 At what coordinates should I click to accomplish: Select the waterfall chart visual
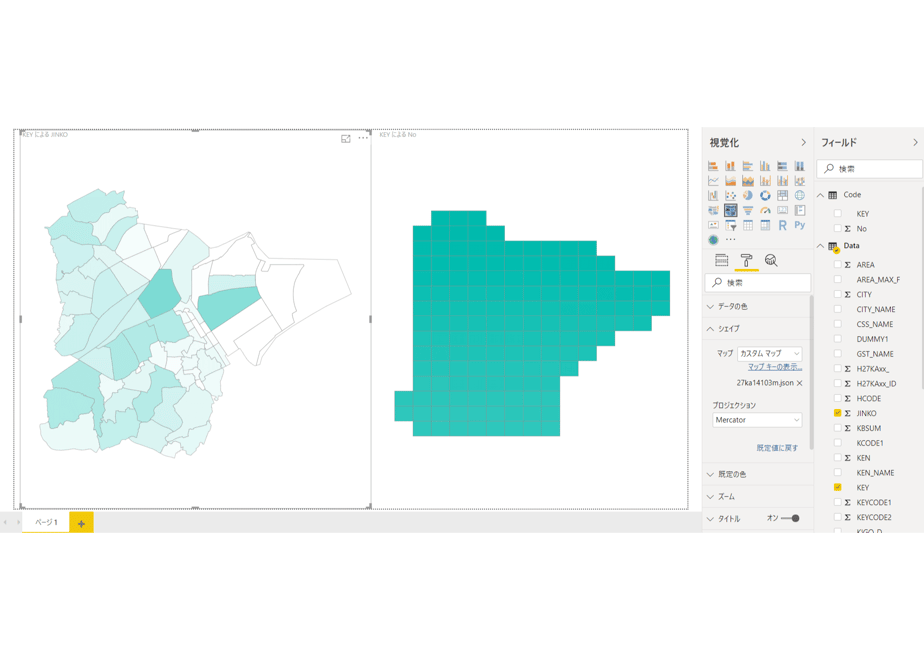point(713,196)
